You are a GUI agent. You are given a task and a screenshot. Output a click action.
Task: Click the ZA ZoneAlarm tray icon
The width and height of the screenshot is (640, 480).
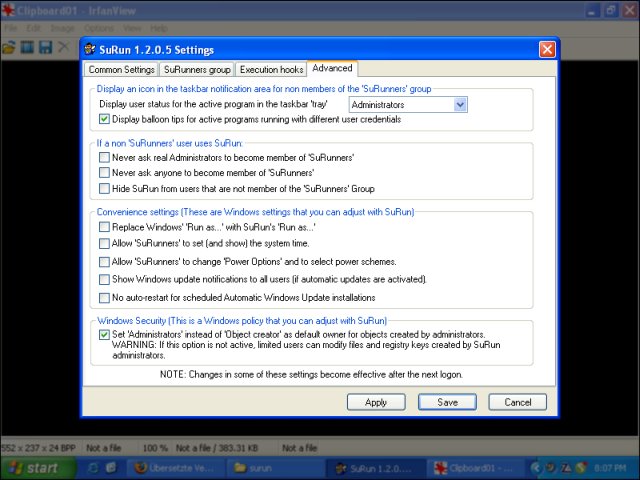coord(566,468)
